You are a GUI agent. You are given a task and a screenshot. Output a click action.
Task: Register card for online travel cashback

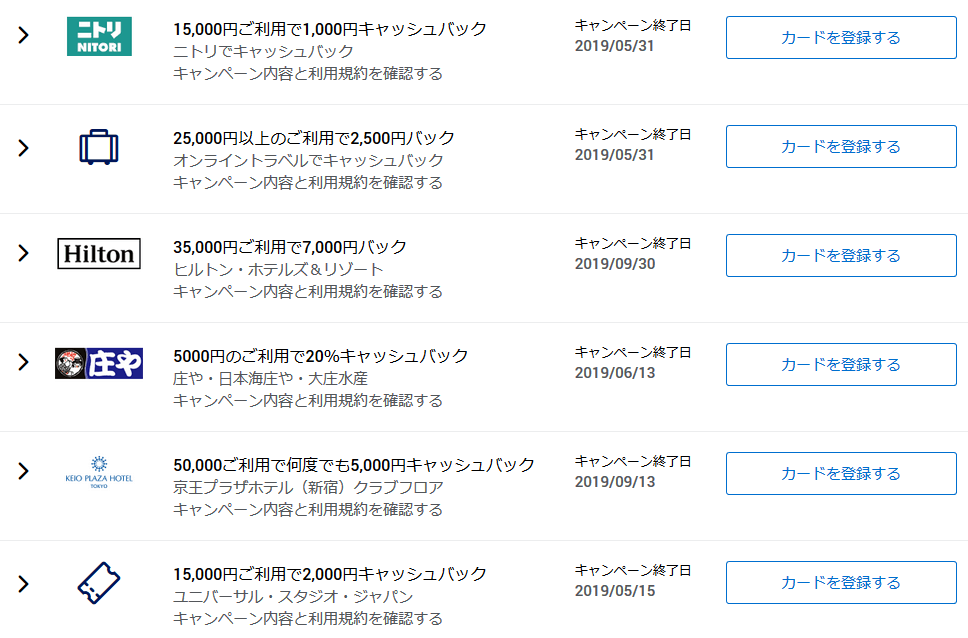coord(840,147)
